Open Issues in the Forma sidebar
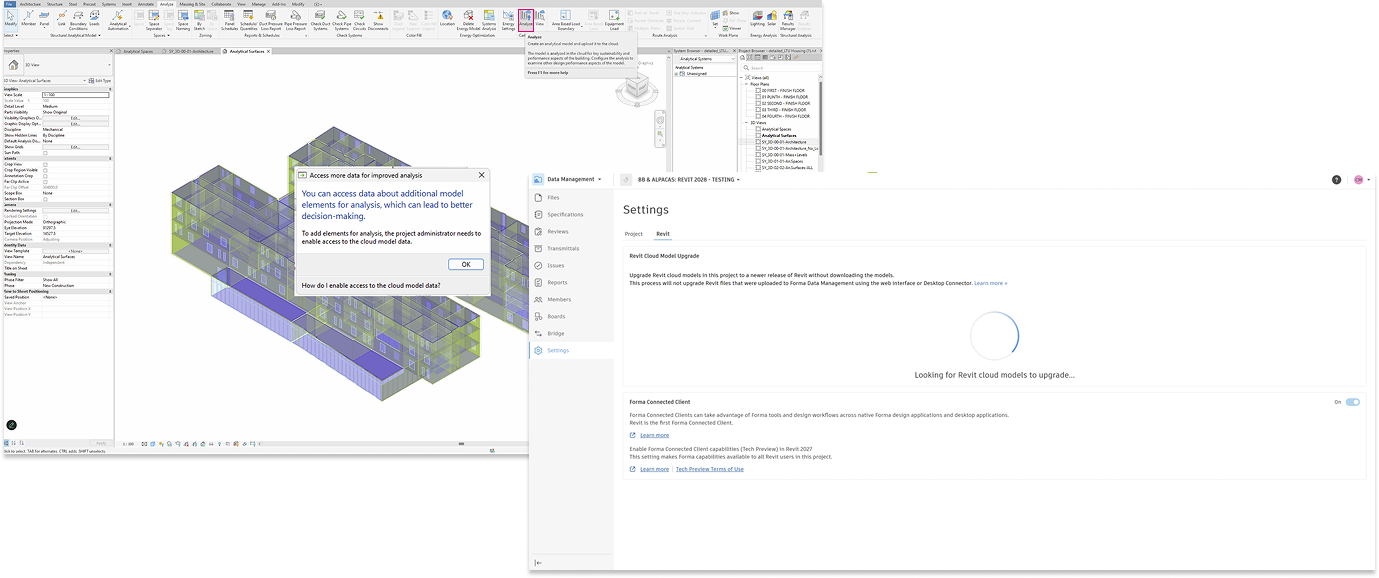This screenshot has height=578, width=1379. coord(555,266)
